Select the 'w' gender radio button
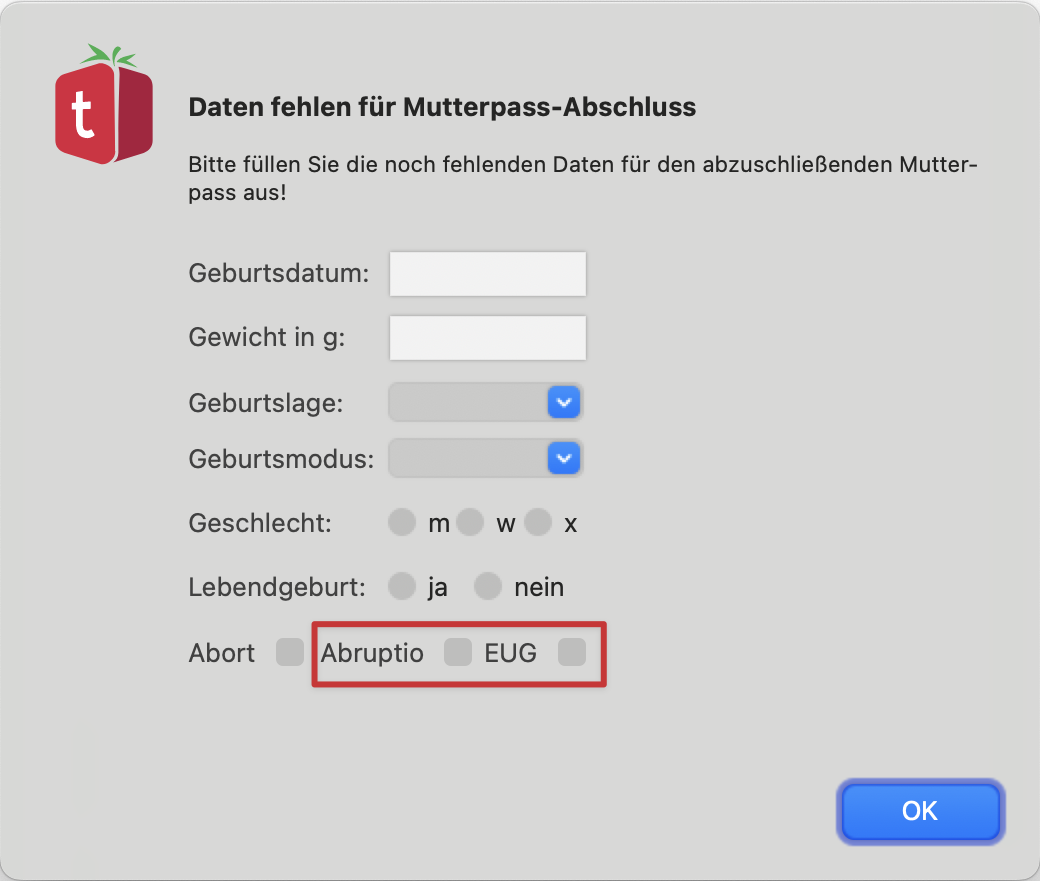This screenshot has height=881, width=1040. tap(469, 522)
